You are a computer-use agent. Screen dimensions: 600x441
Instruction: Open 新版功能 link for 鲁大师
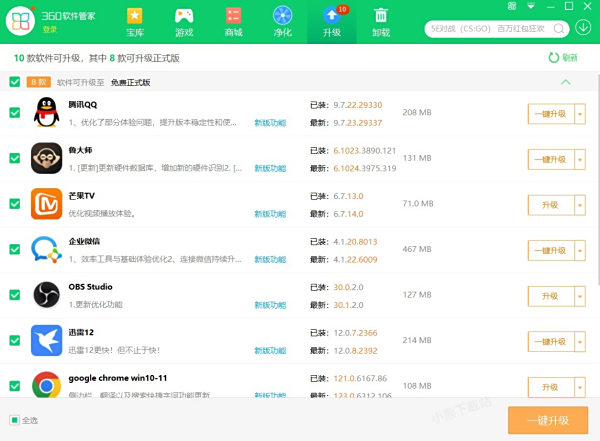coord(270,168)
